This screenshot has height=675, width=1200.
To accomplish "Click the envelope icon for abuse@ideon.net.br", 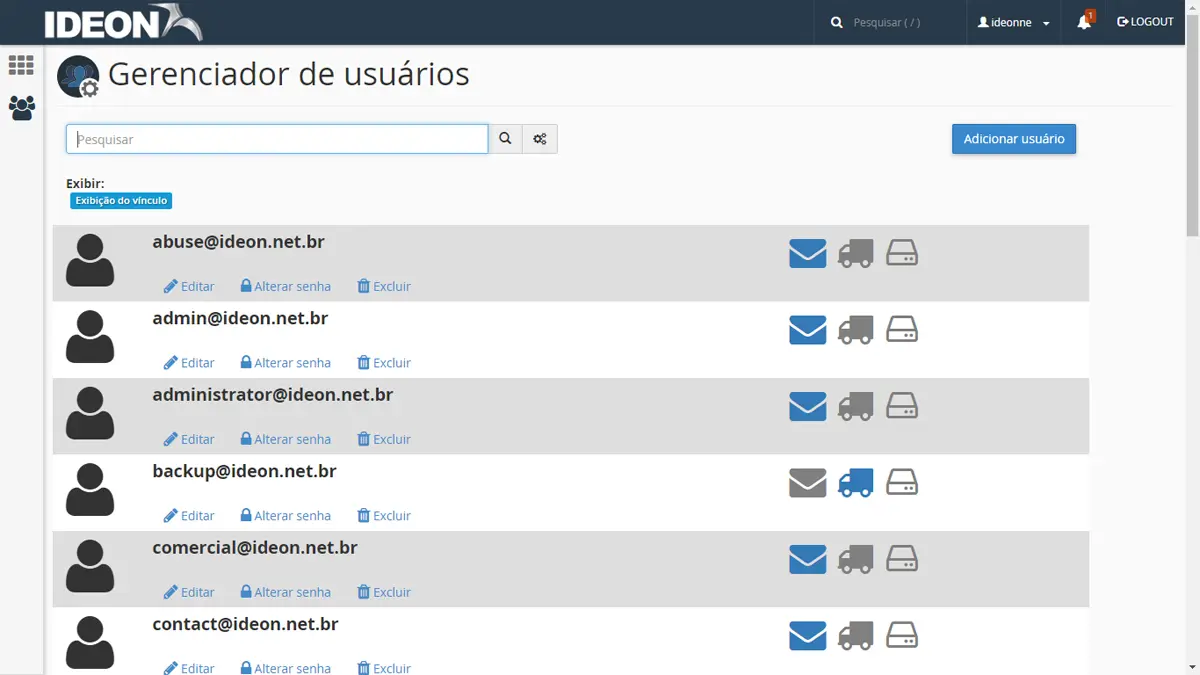I will (x=807, y=253).
